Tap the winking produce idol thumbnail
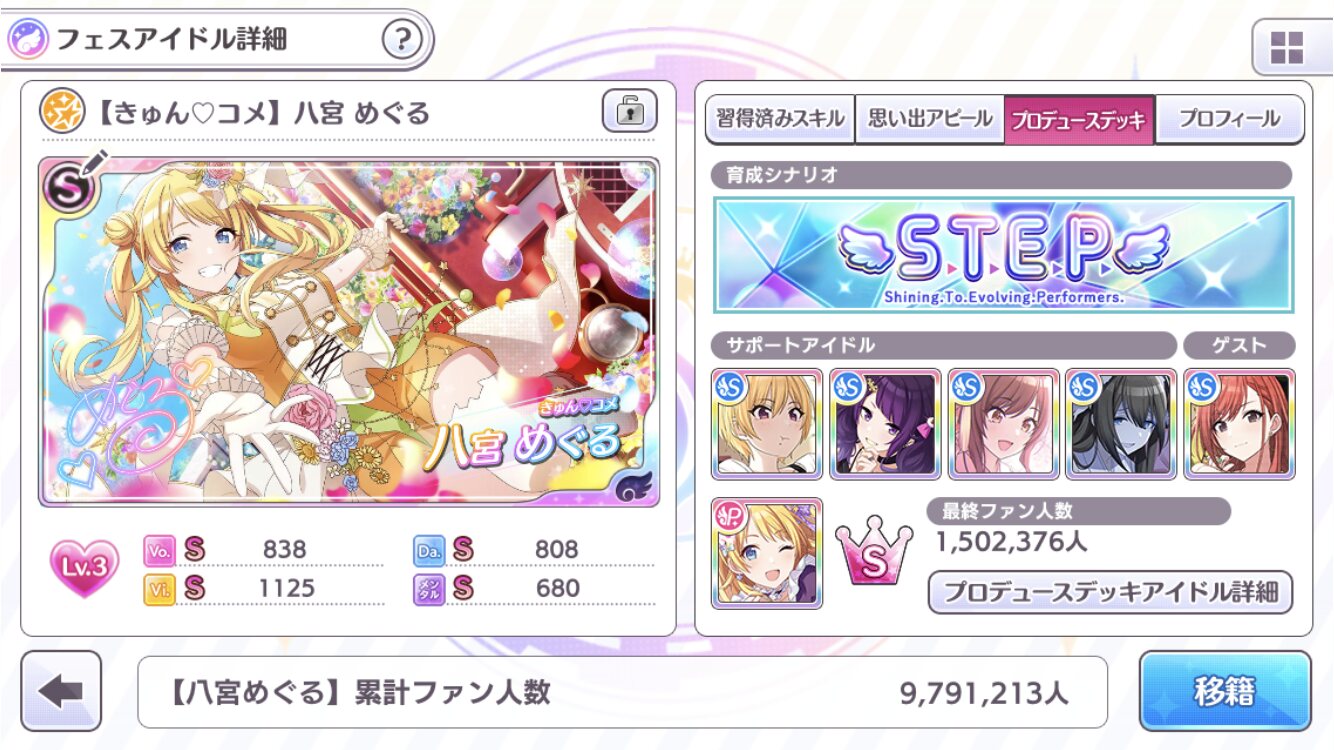This screenshot has height=750, width=1334. [767, 553]
